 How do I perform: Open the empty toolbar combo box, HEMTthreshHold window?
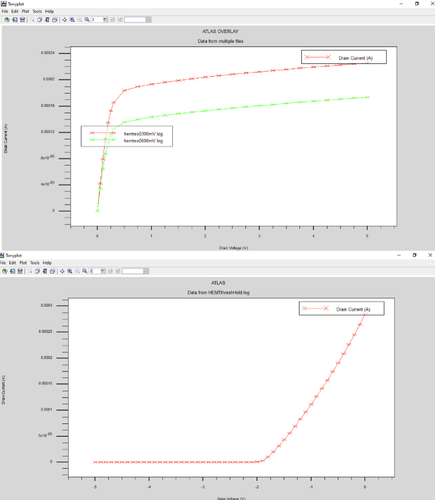click(135, 271)
